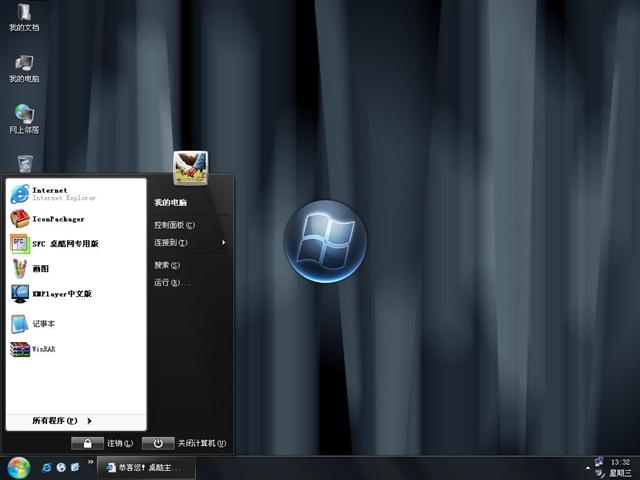This screenshot has height=480, width=640.
Task: Click 星期三 weekday text in tray
Action: pos(620,473)
